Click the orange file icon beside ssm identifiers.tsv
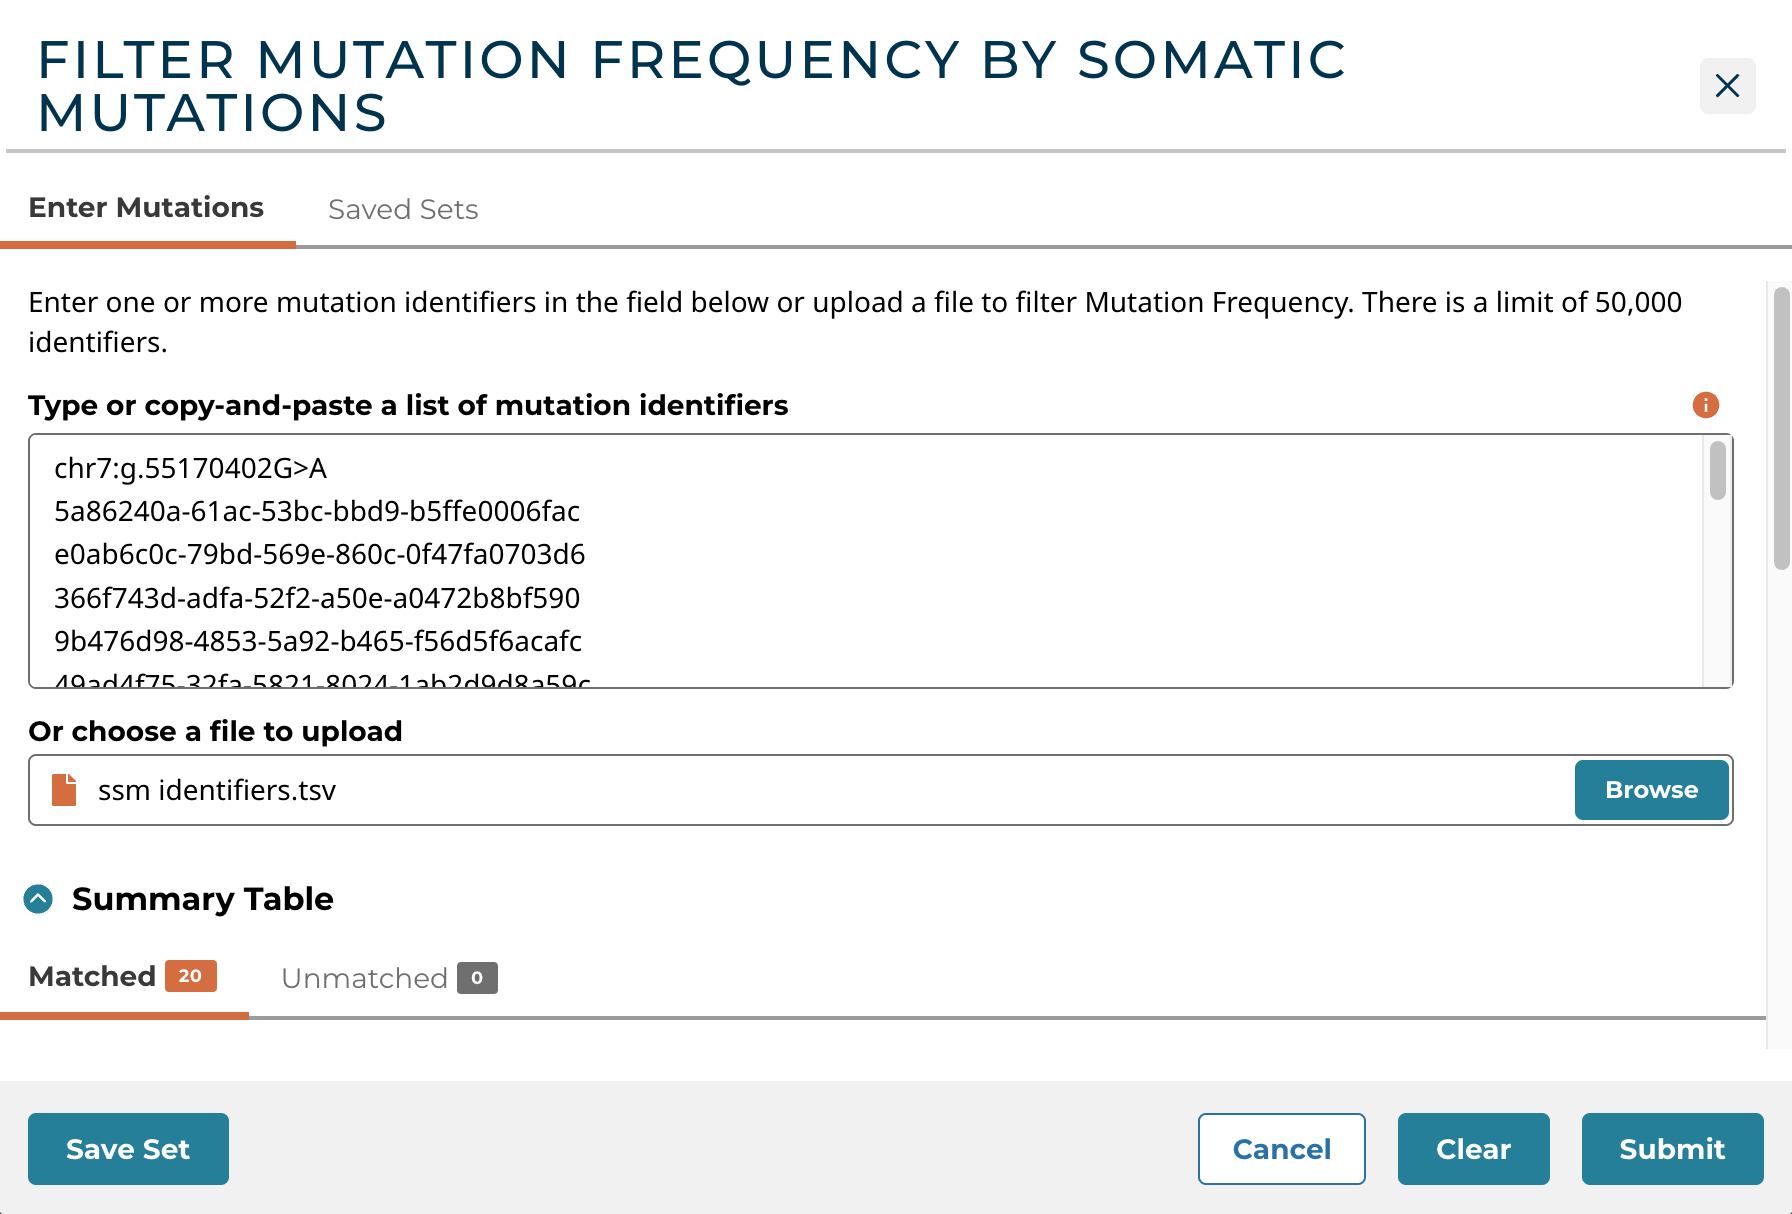Screen dimensions: 1792x1214 tap(64, 790)
